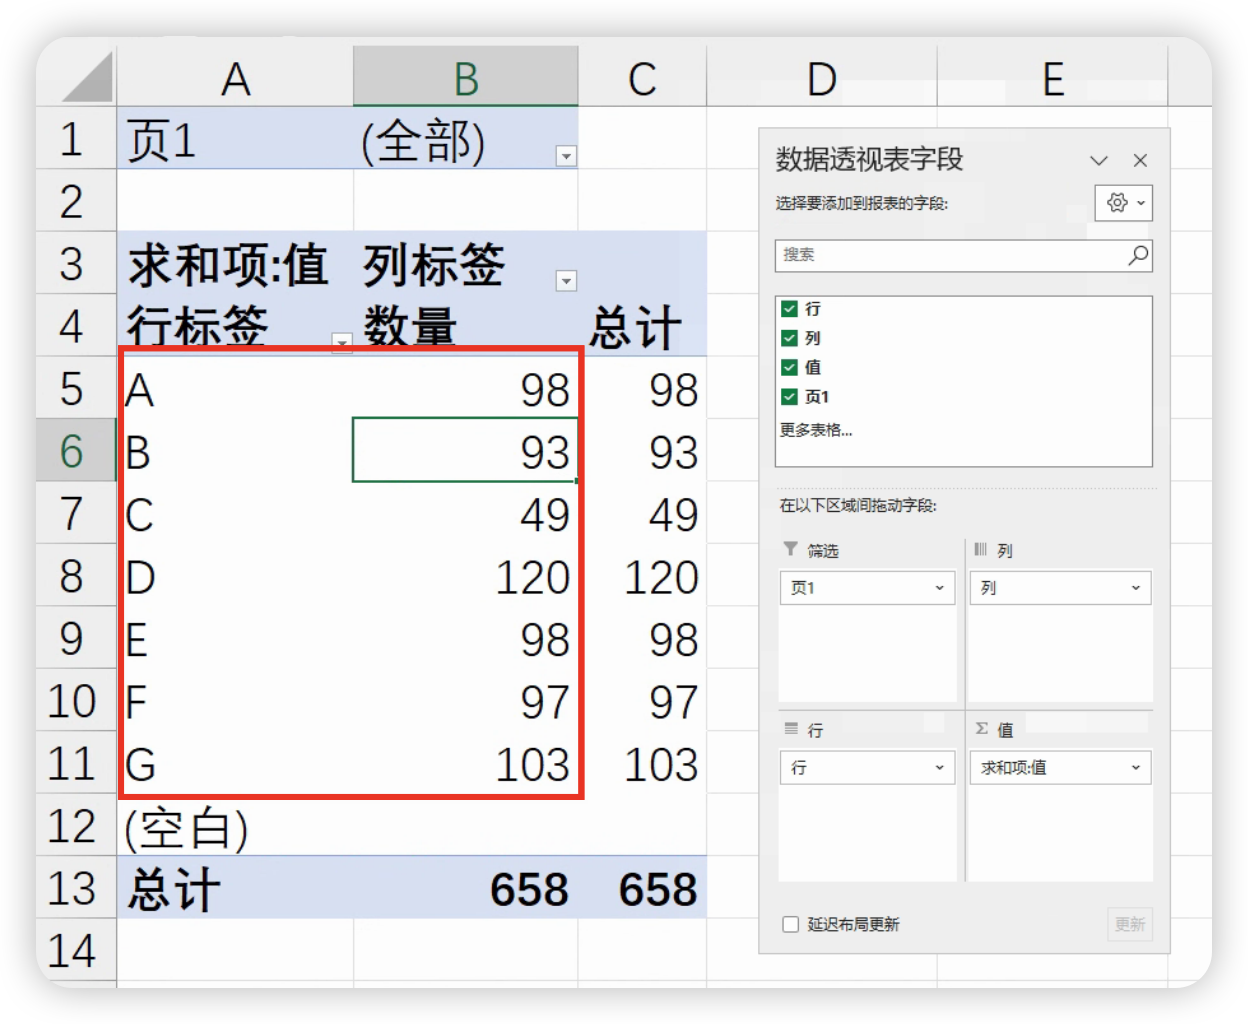Click the 行 area rows icon
The width and height of the screenshot is (1248, 1024).
point(790,728)
